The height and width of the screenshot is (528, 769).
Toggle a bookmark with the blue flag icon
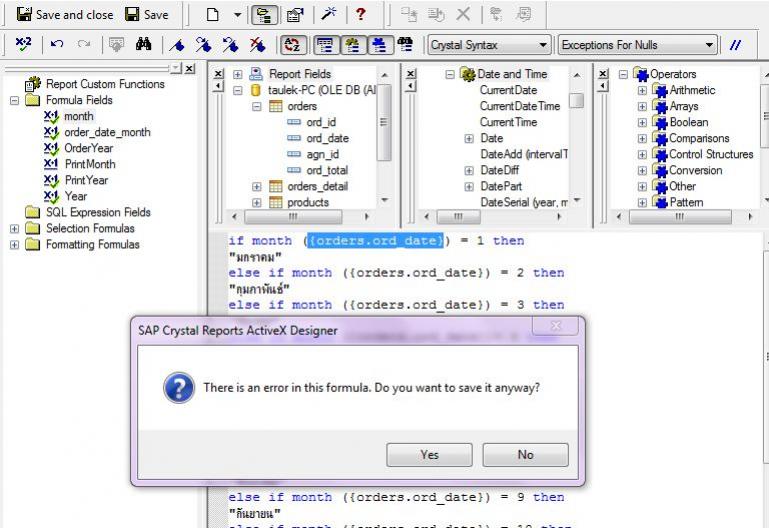coord(177,45)
